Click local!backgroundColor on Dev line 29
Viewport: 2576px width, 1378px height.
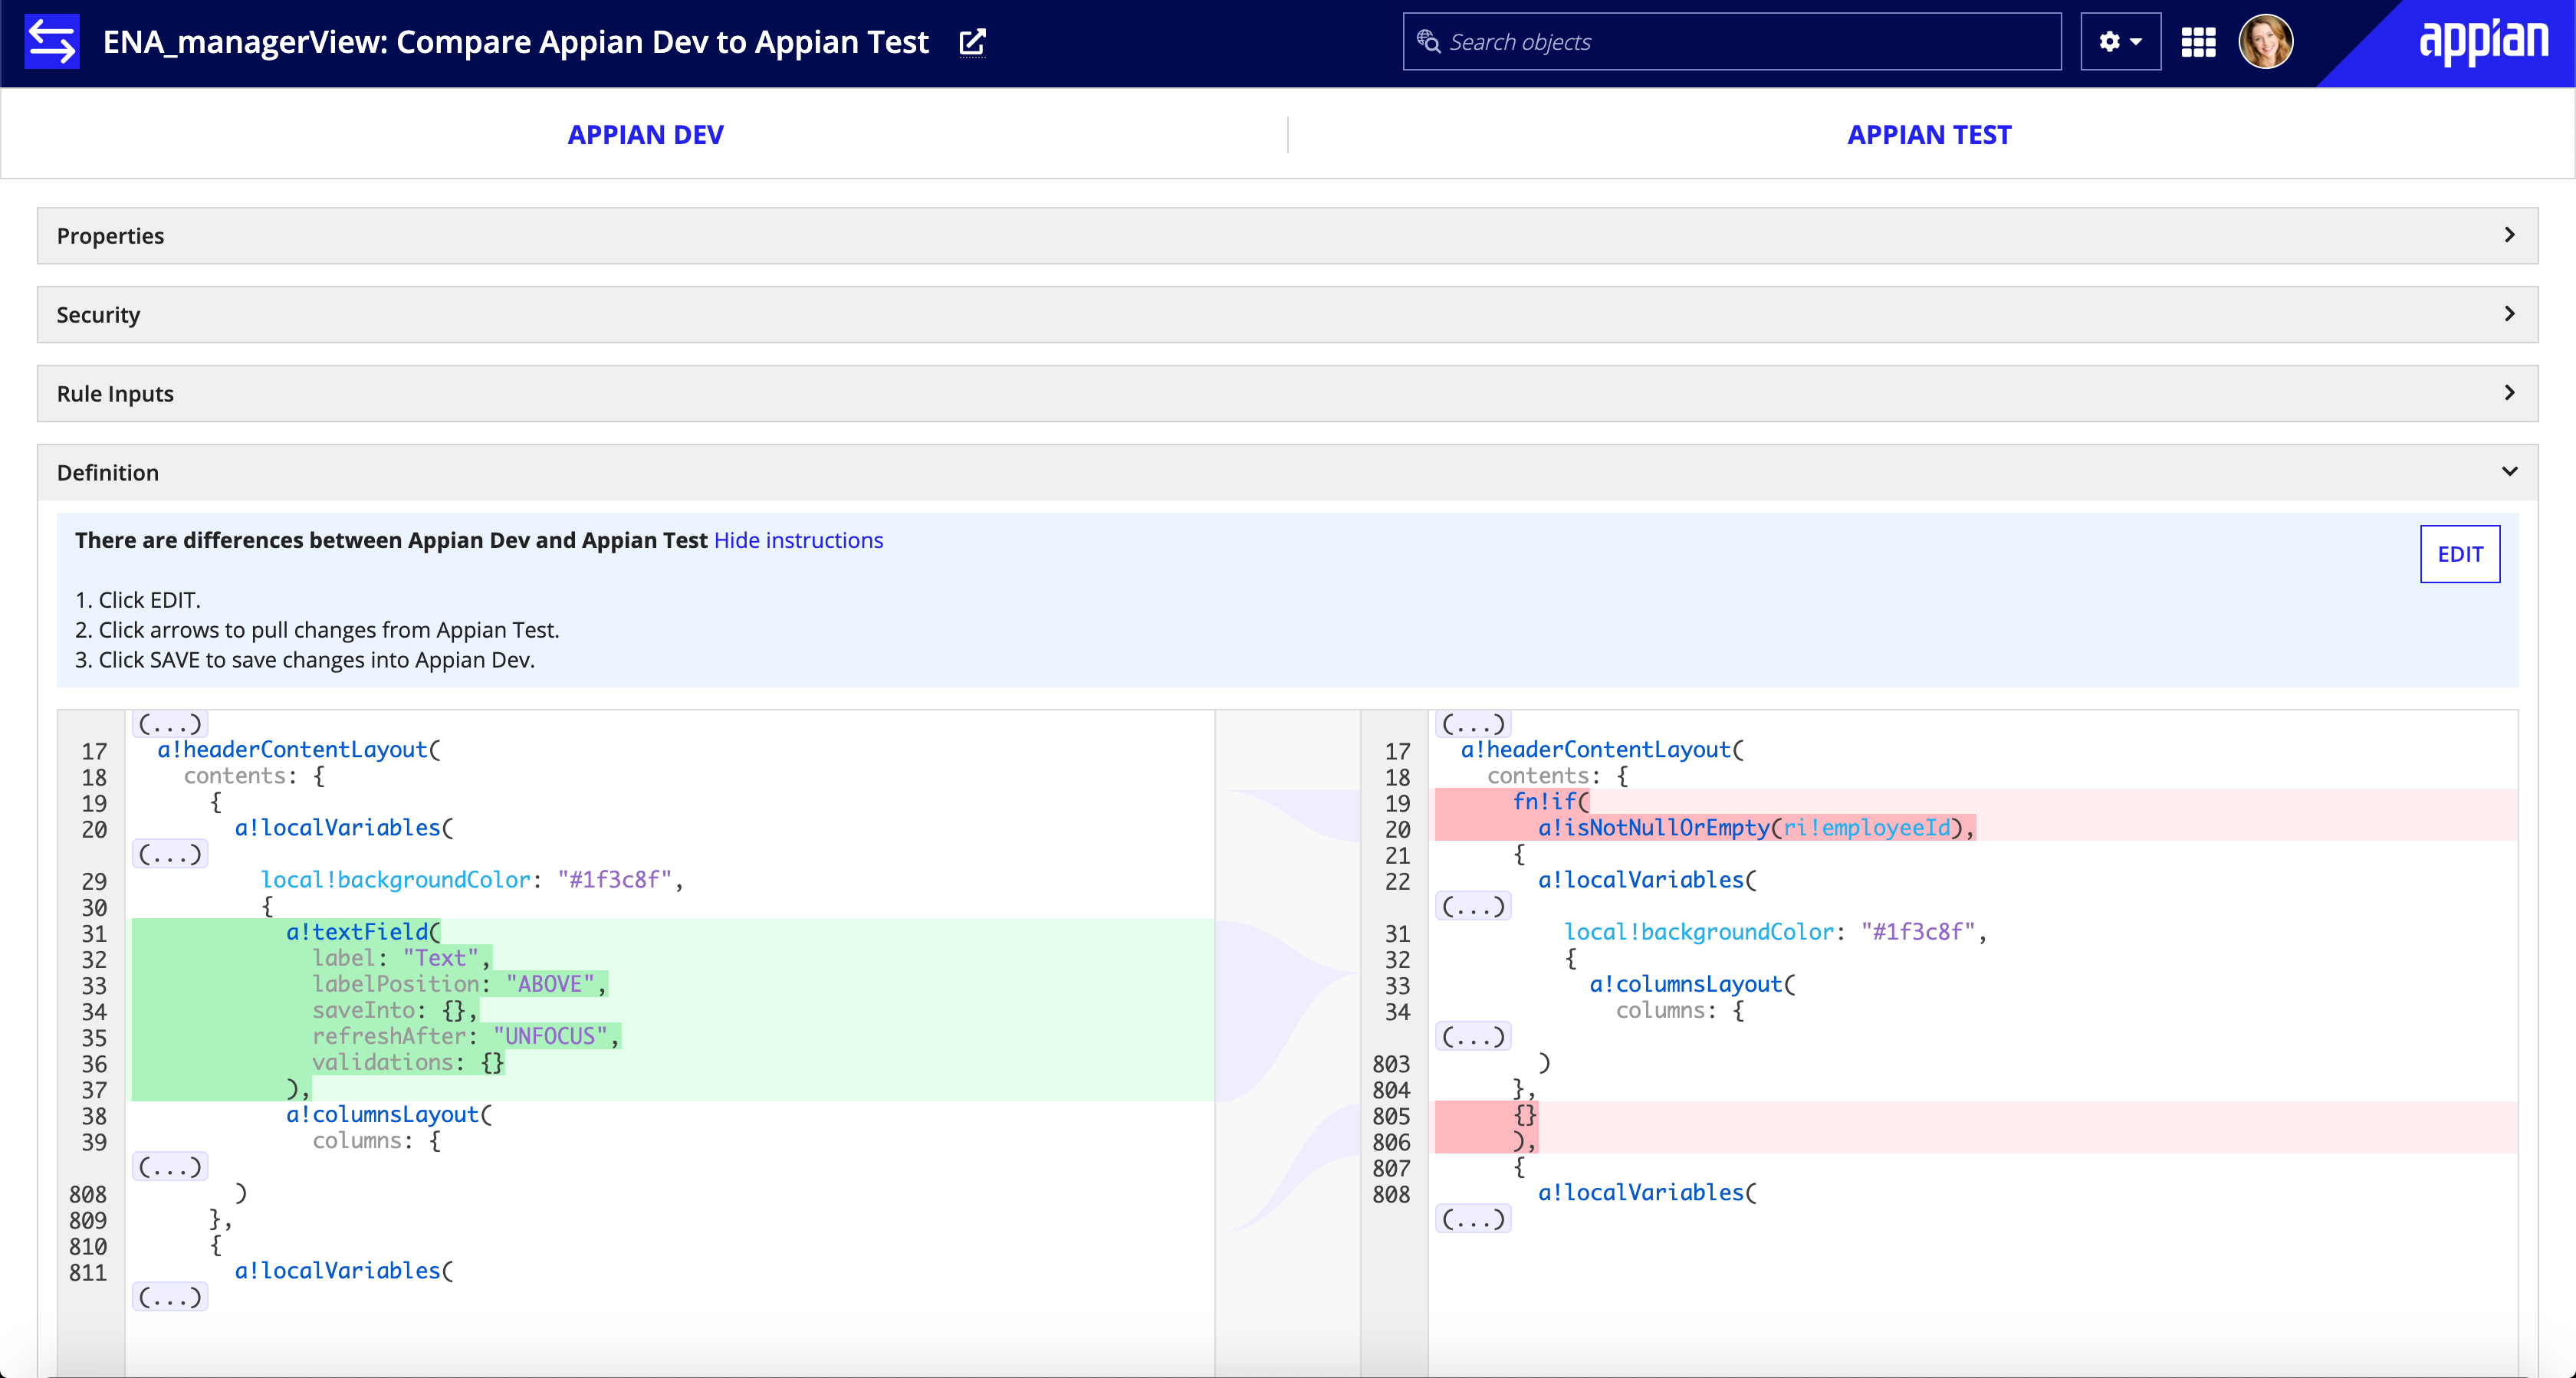(395, 880)
